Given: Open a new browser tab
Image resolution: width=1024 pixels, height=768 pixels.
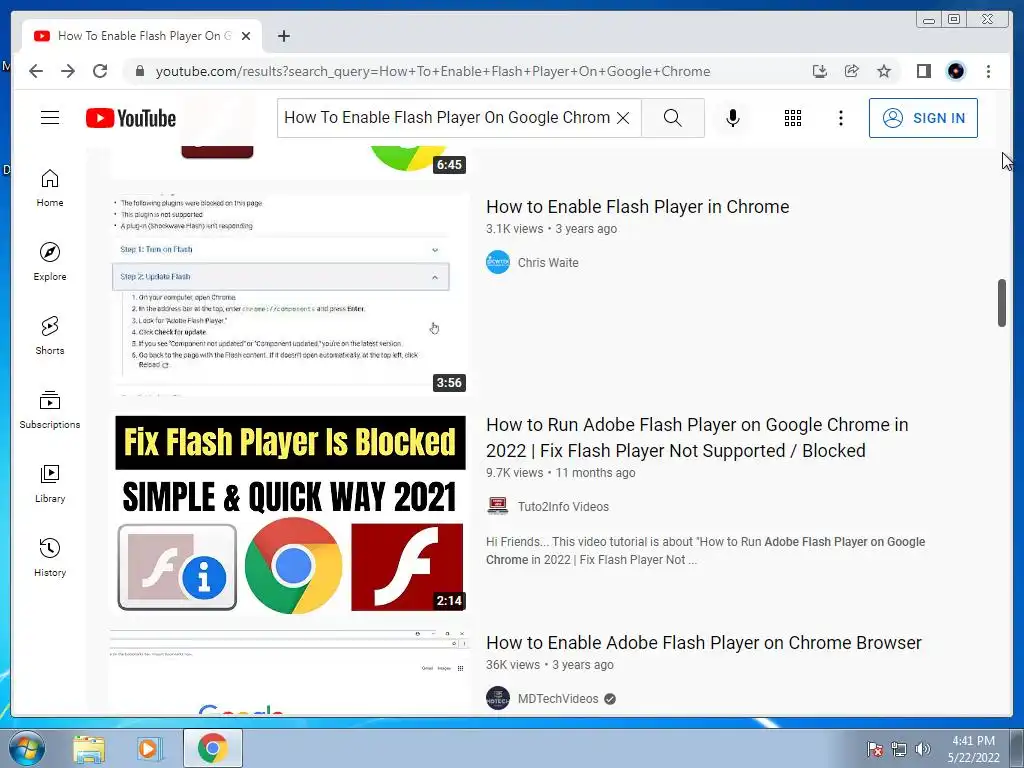Looking at the screenshot, I should [283, 36].
